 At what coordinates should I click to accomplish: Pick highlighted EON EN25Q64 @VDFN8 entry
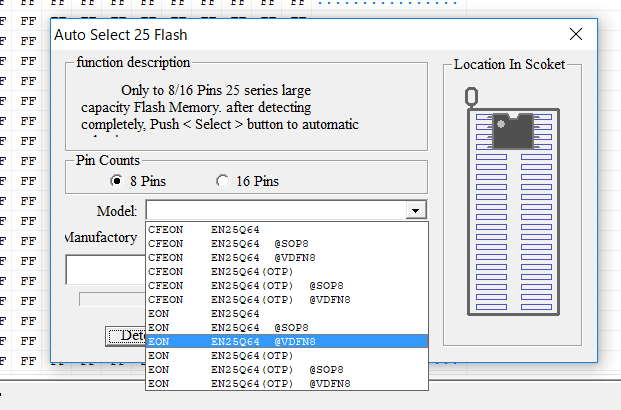point(287,341)
